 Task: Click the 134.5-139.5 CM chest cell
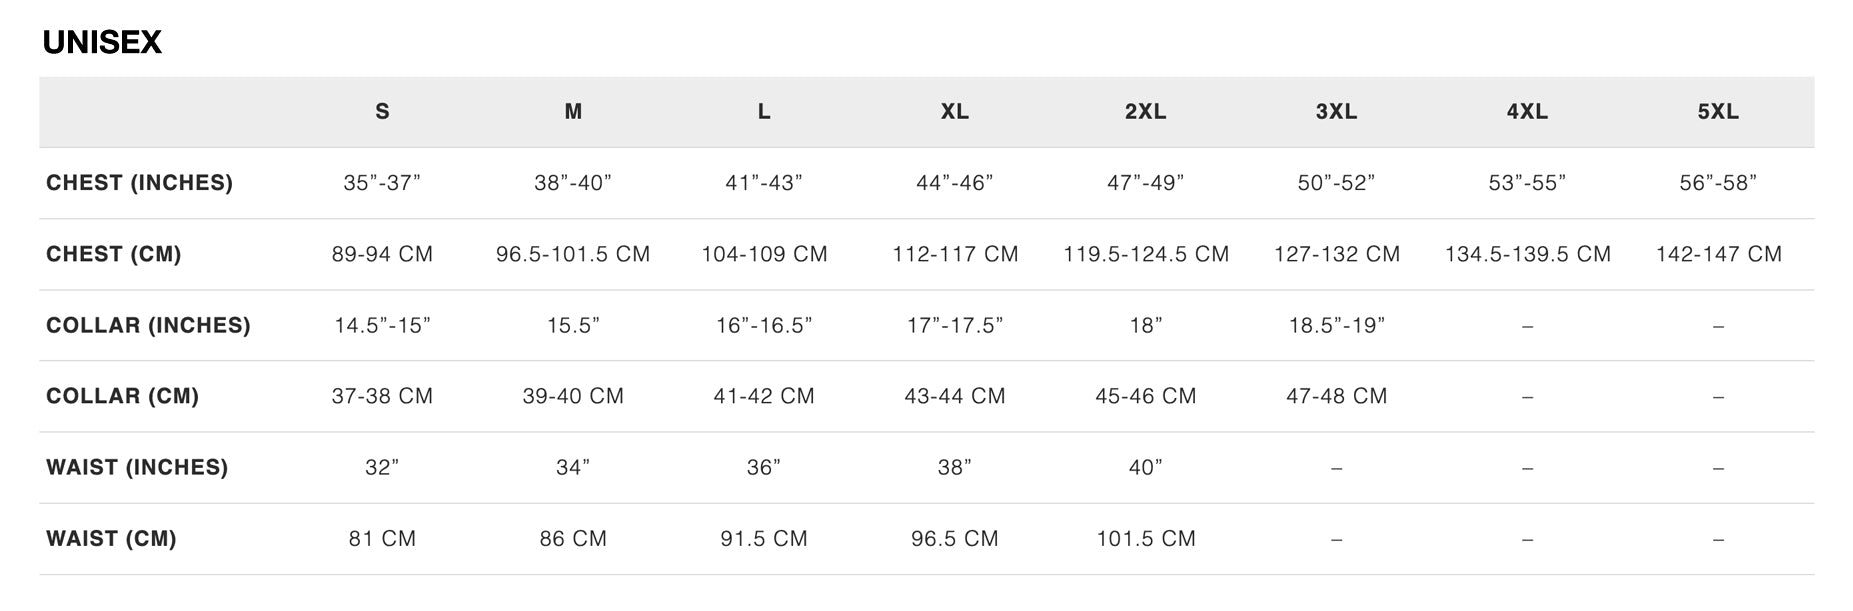pos(1527,254)
